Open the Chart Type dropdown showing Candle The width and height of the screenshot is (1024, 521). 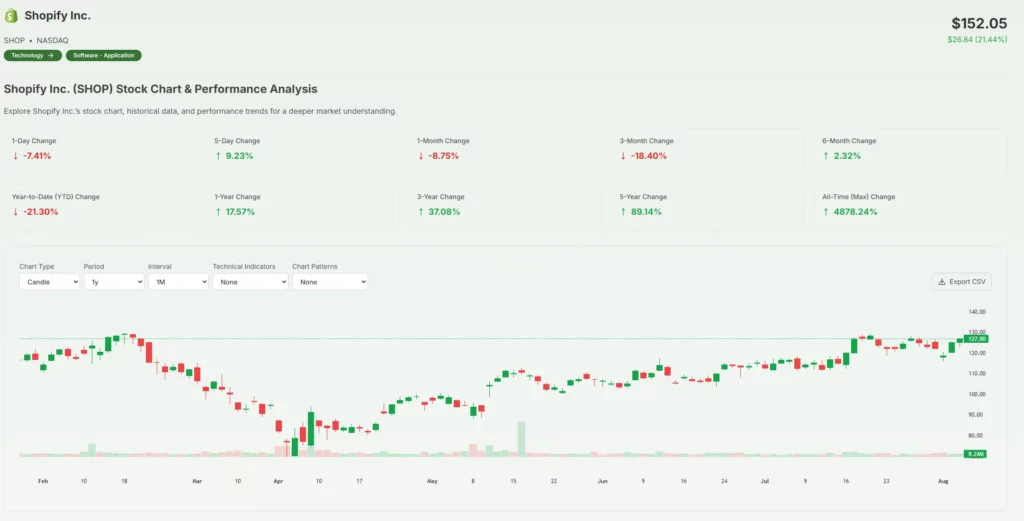[50, 282]
